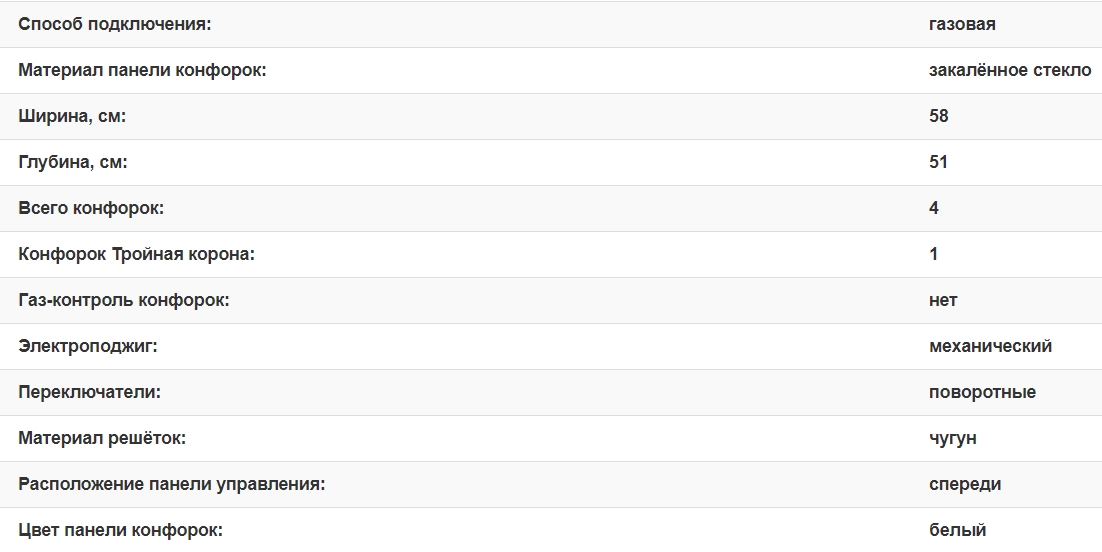Screen dimensions: 1102x552
Task: Click the 'механический' value text
Action: coord(990,346)
